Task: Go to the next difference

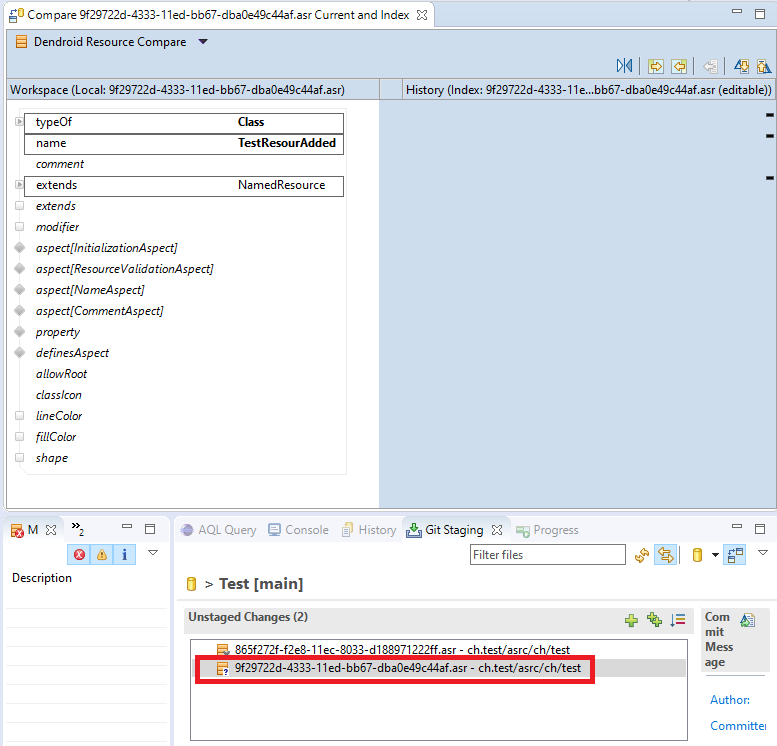Action: coord(741,66)
